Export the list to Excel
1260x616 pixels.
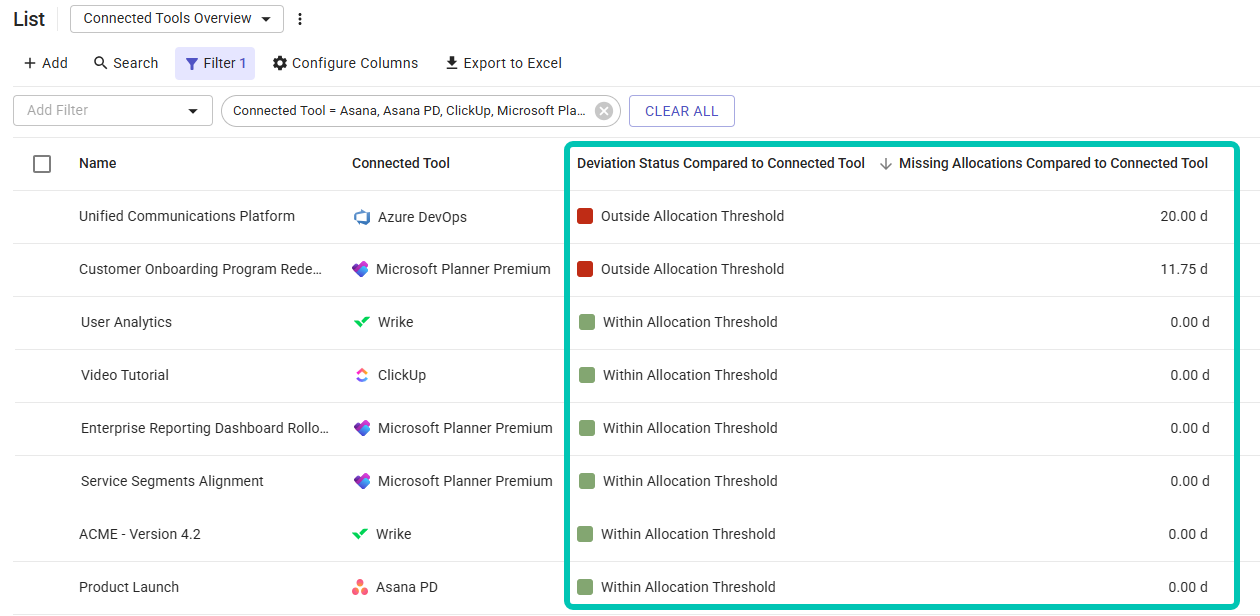pyautogui.click(x=503, y=63)
